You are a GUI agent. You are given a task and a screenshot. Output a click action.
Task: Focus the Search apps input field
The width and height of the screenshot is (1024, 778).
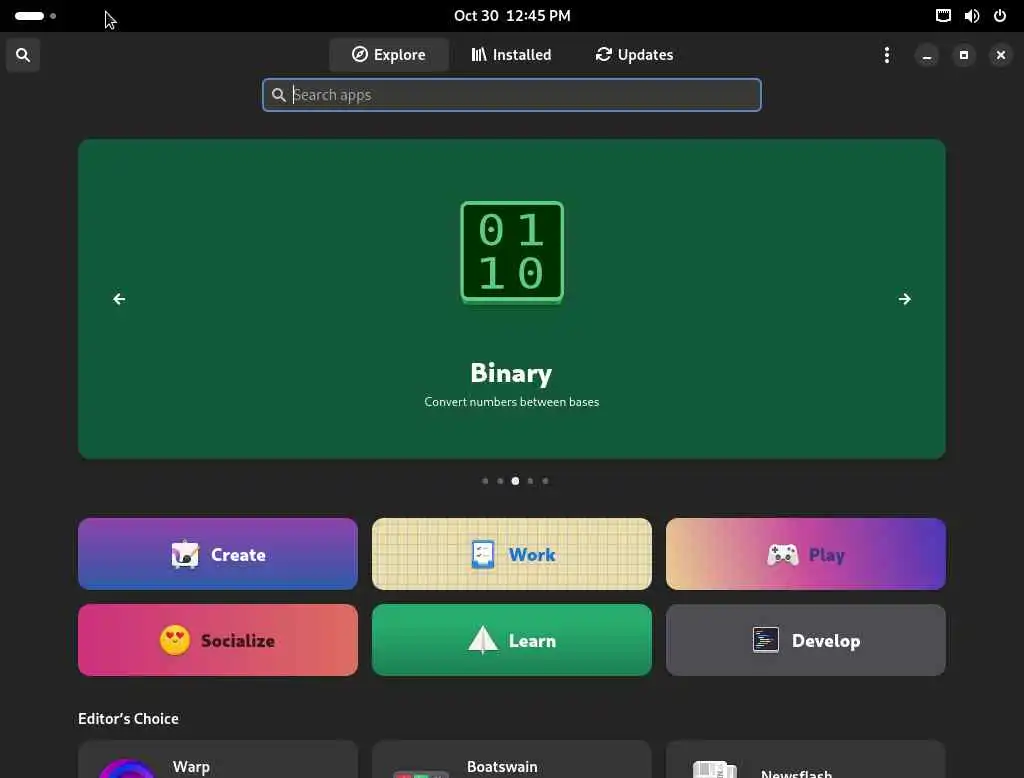click(511, 95)
